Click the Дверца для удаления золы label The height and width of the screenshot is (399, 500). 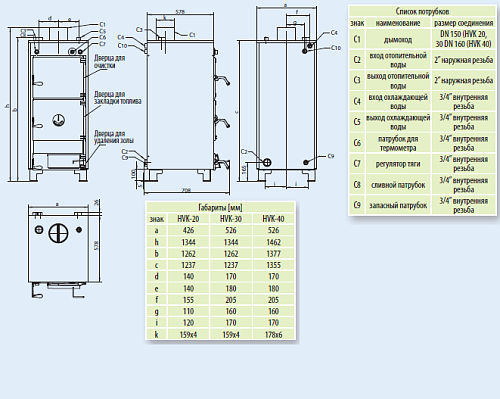pyautogui.click(x=113, y=137)
